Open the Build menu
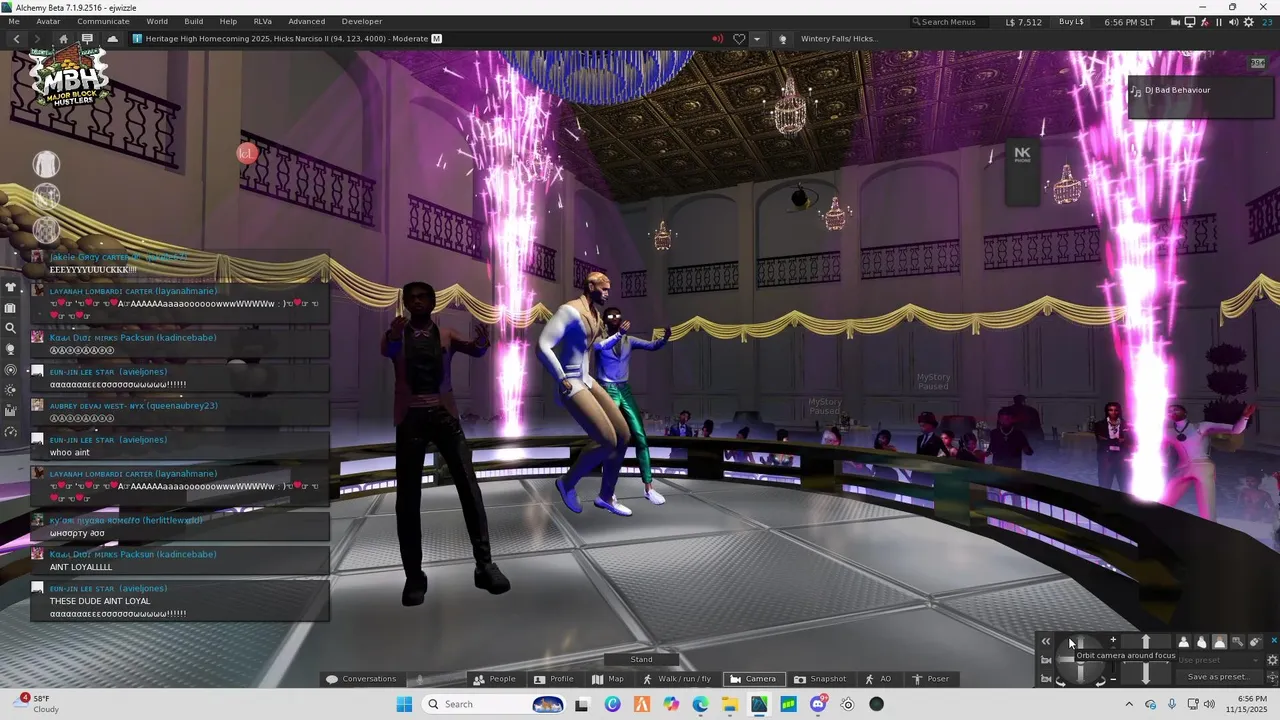1280x720 pixels. 194,22
